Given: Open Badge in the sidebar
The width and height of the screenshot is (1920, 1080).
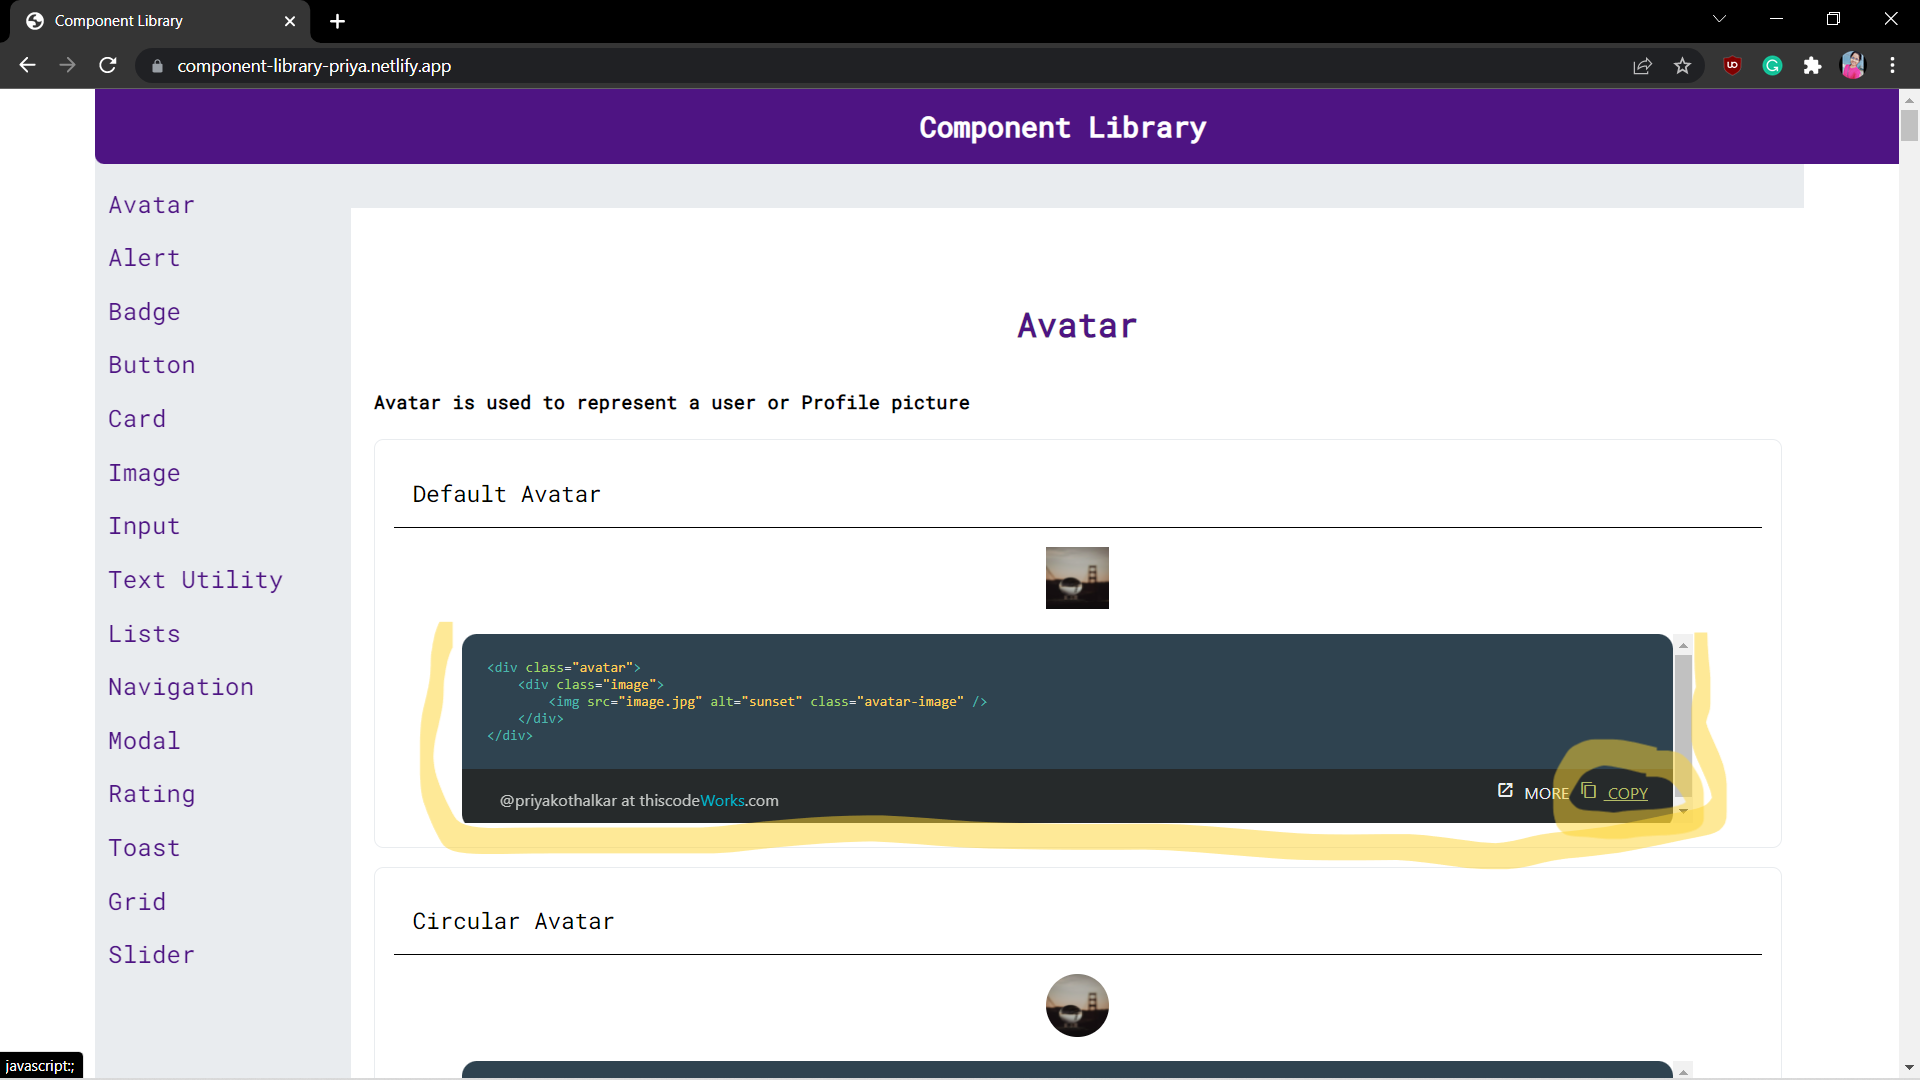Looking at the screenshot, I should point(145,312).
